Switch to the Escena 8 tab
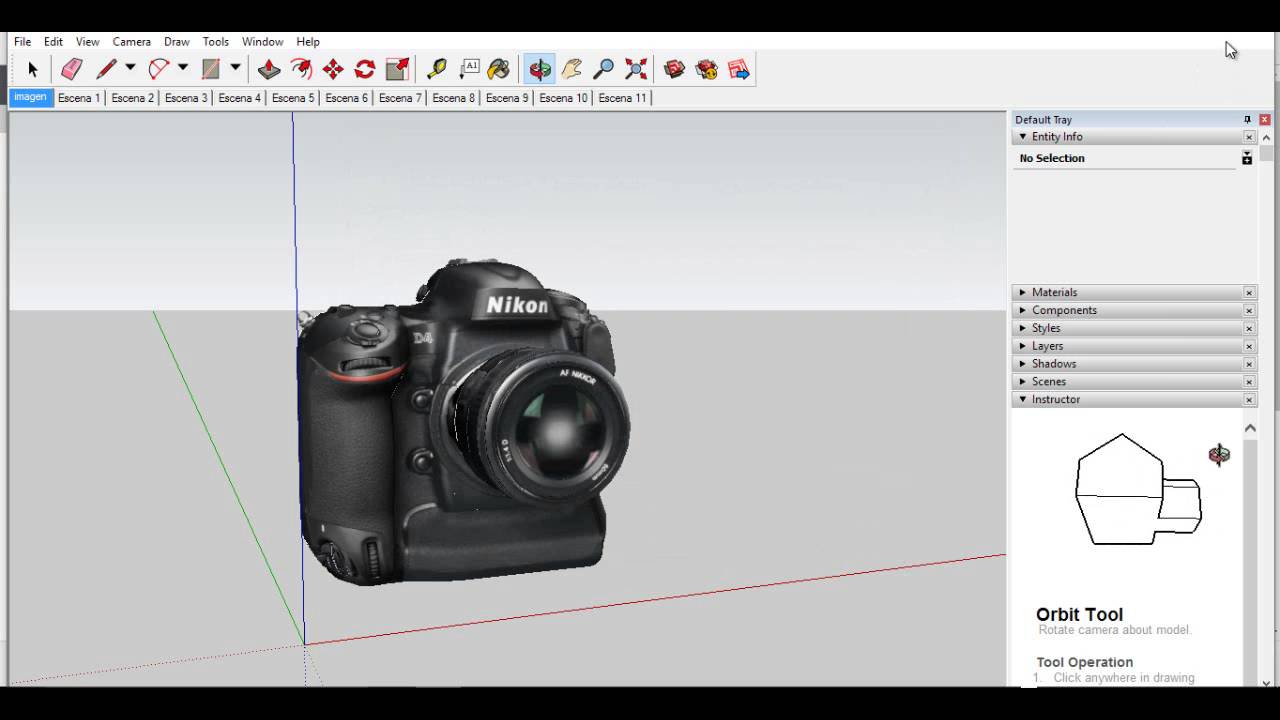Image resolution: width=1280 pixels, height=720 pixels. [453, 98]
